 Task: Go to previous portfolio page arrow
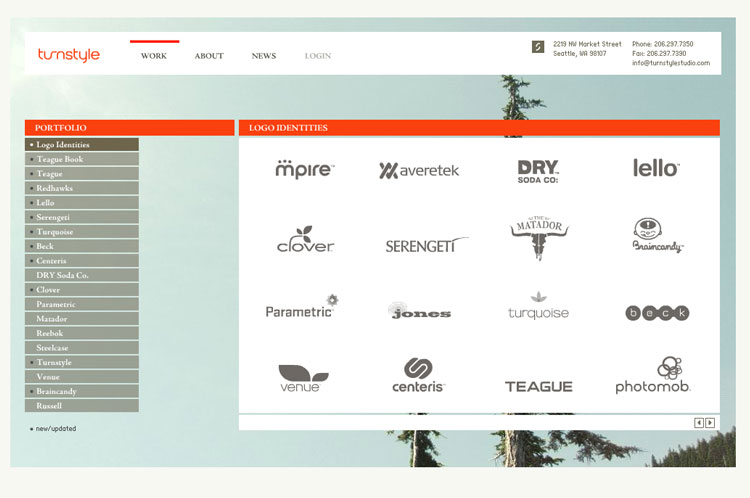coord(699,422)
